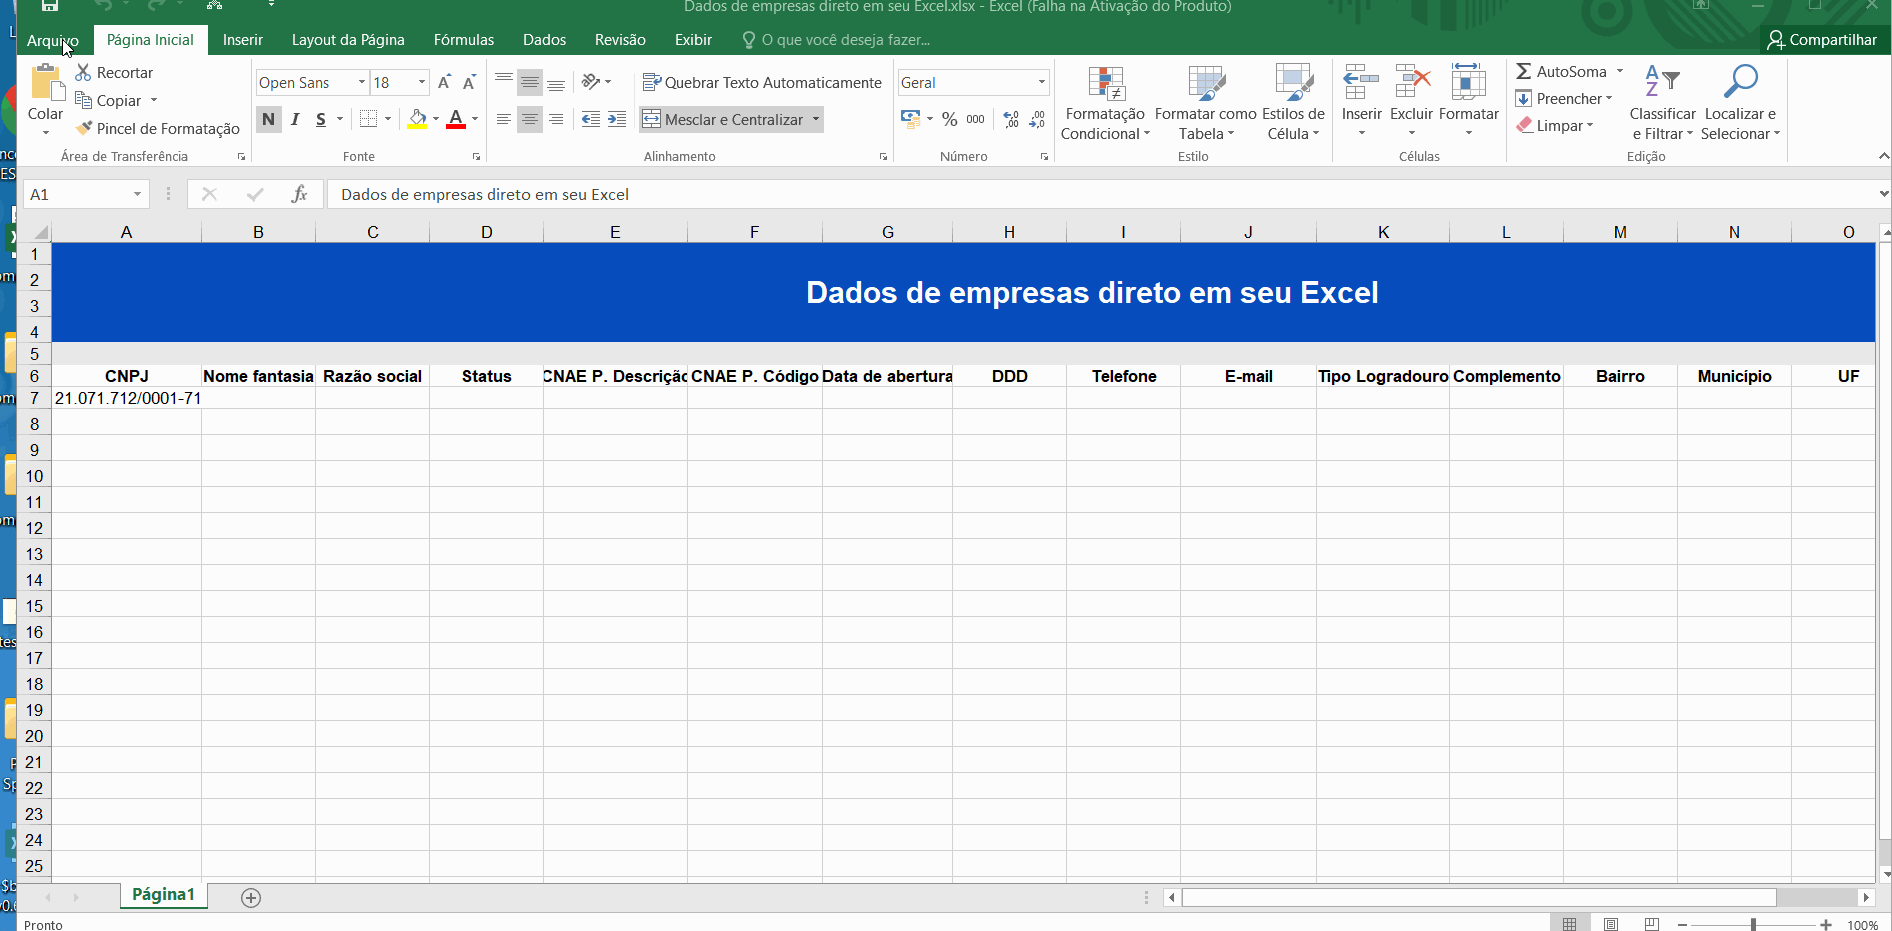Viewport: 1892px width, 931px height.
Task: Open the Fórmulas ribbon tab
Action: coord(463,40)
